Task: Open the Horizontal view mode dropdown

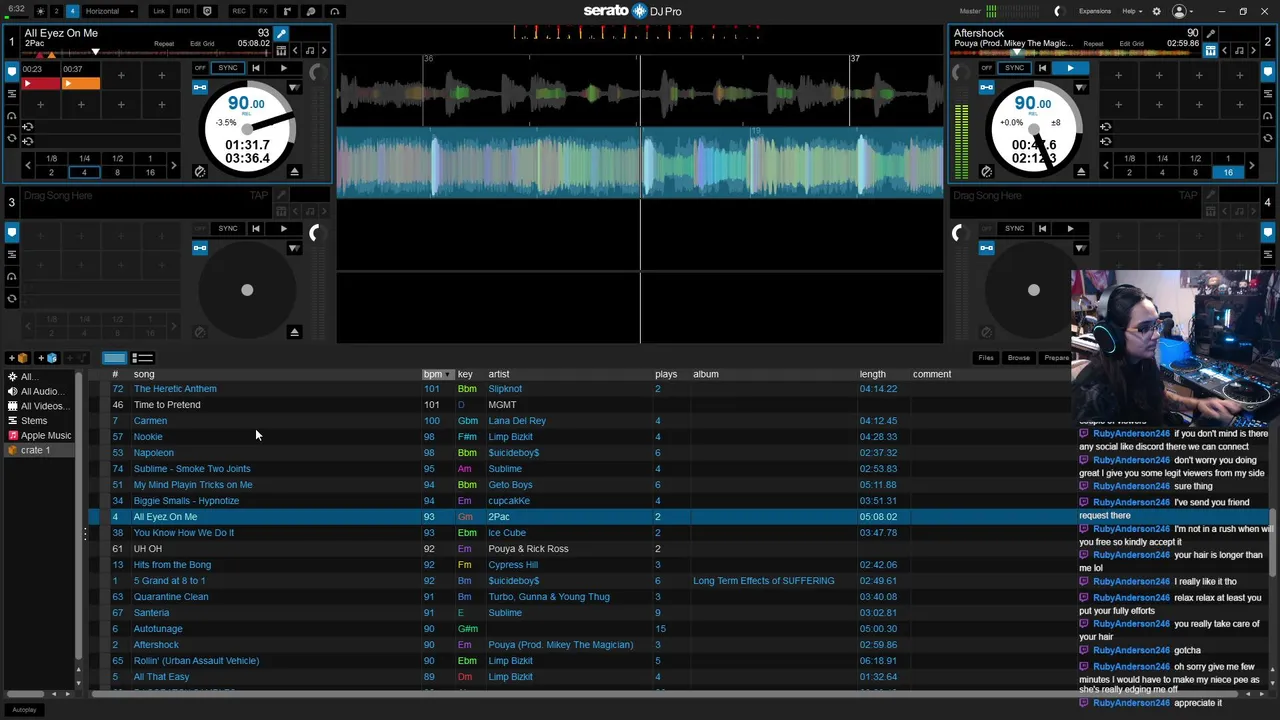Action: 109,11
